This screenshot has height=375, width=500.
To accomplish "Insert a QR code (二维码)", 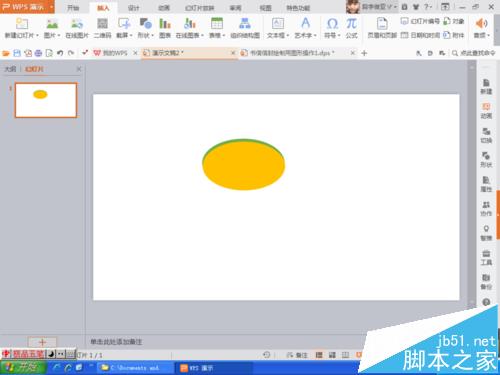I will [x=102, y=28].
